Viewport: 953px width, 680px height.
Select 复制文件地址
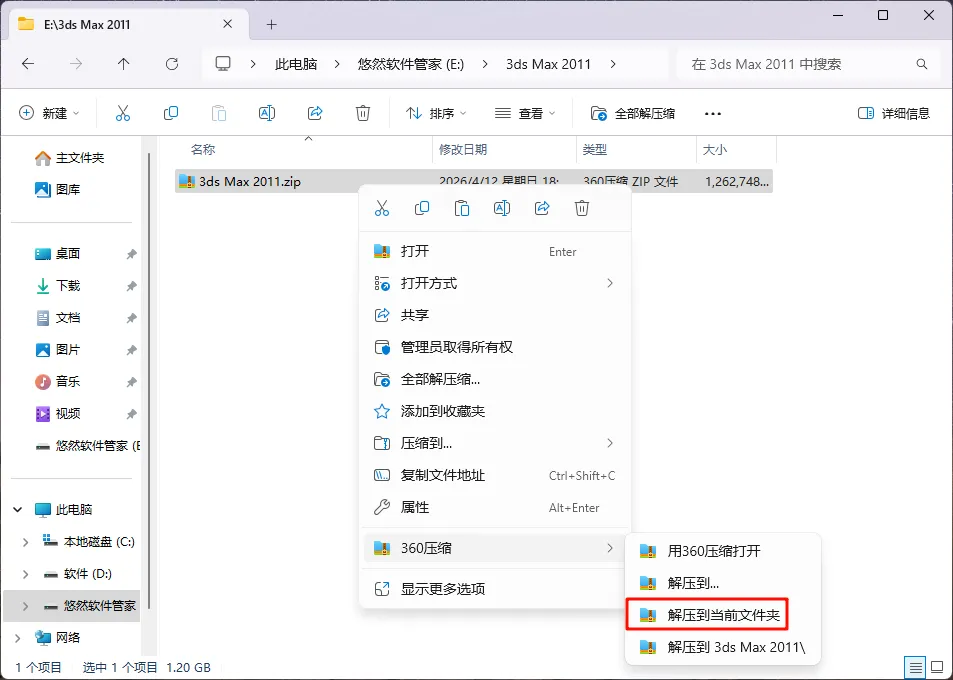pos(495,475)
